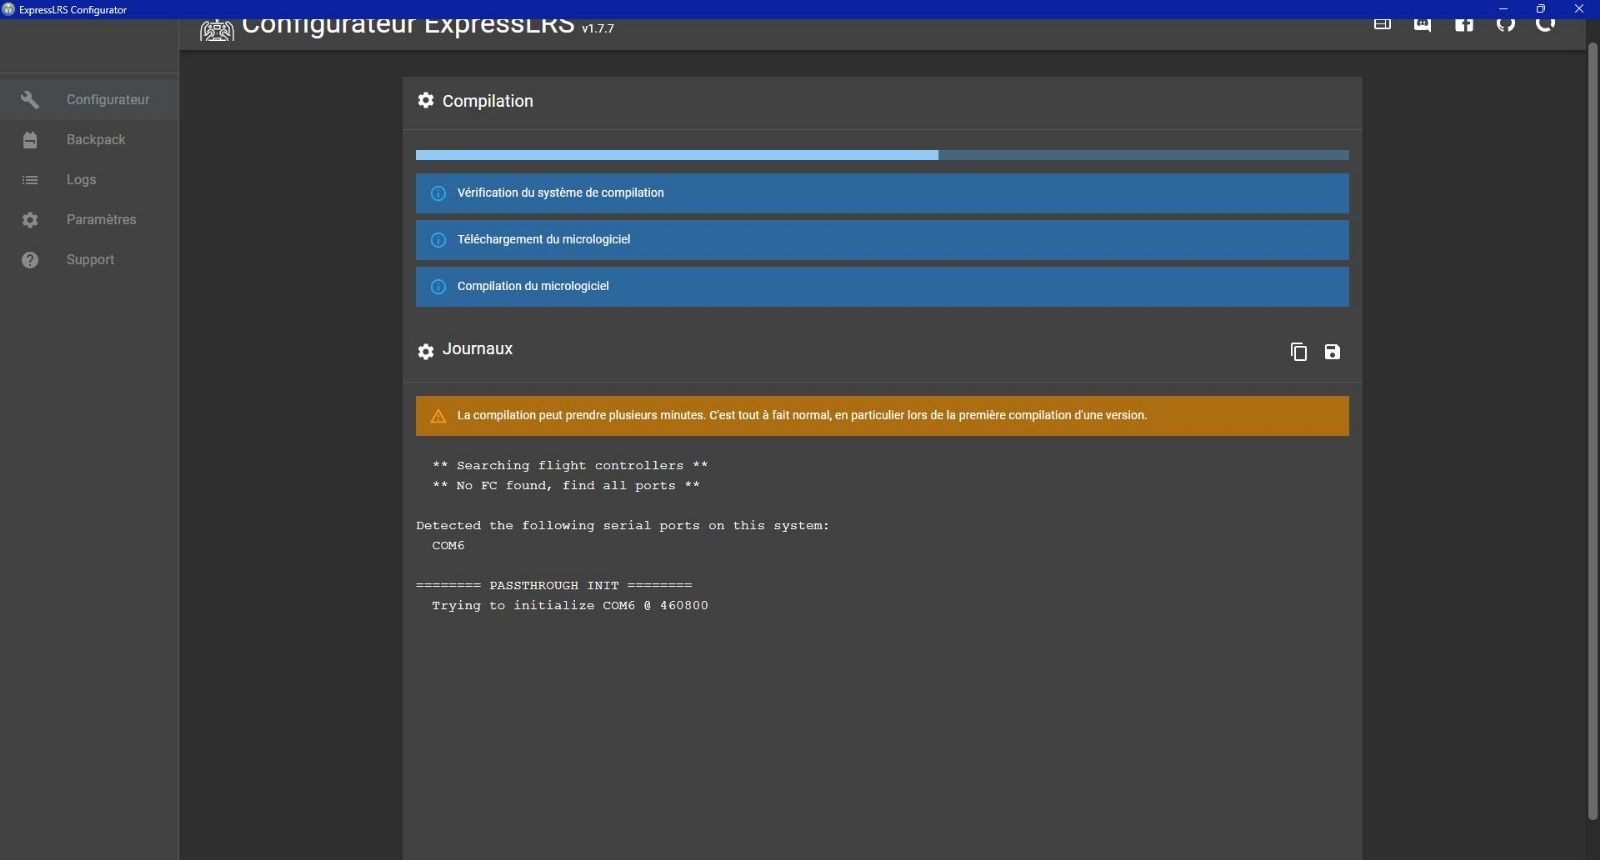Save the Journaux logs to file
1600x860 pixels.
[1332, 352]
